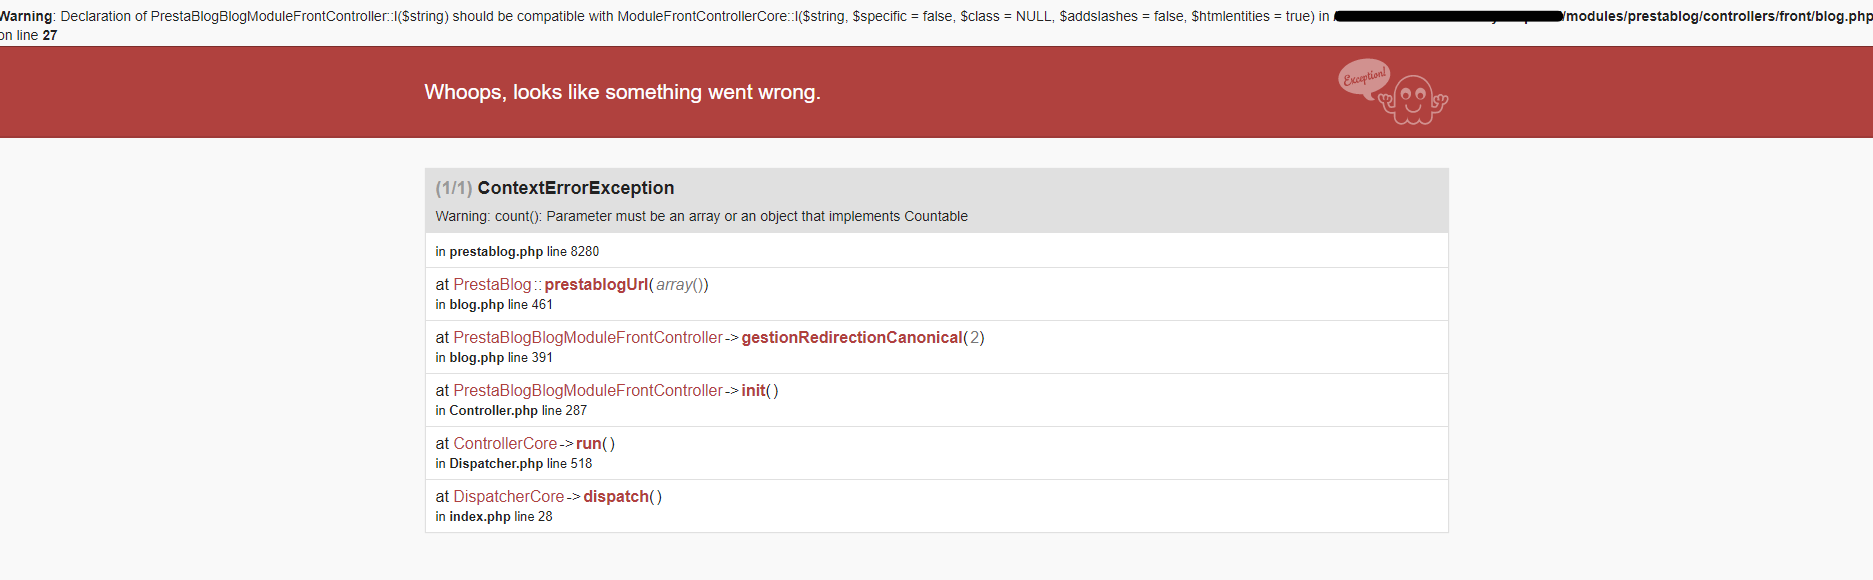Viewport: 1873px width, 580px height.
Task: Click 'in blog.php line 461' text
Action: [494, 305]
